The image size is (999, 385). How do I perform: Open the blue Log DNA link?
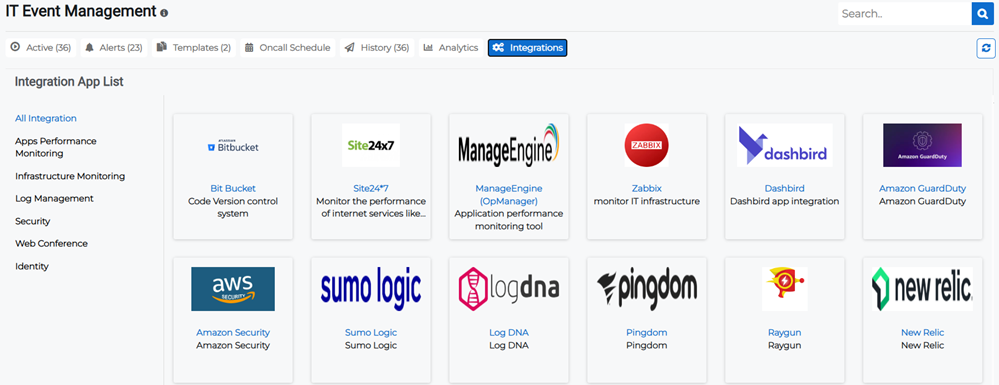pos(508,333)
